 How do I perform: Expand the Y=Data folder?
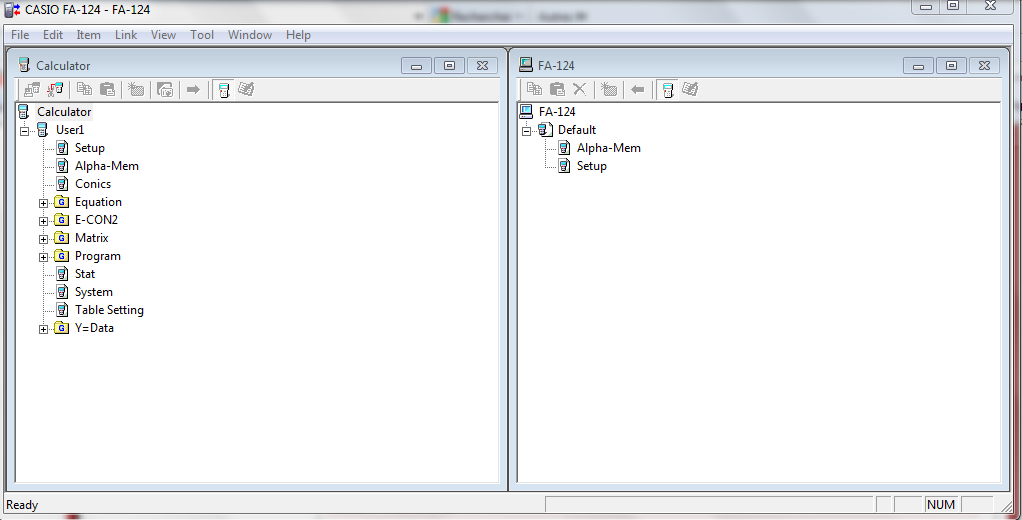coord(43,329)
